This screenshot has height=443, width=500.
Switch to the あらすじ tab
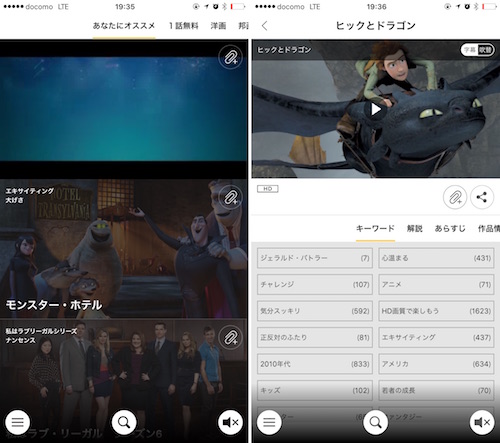click(450, 228)
